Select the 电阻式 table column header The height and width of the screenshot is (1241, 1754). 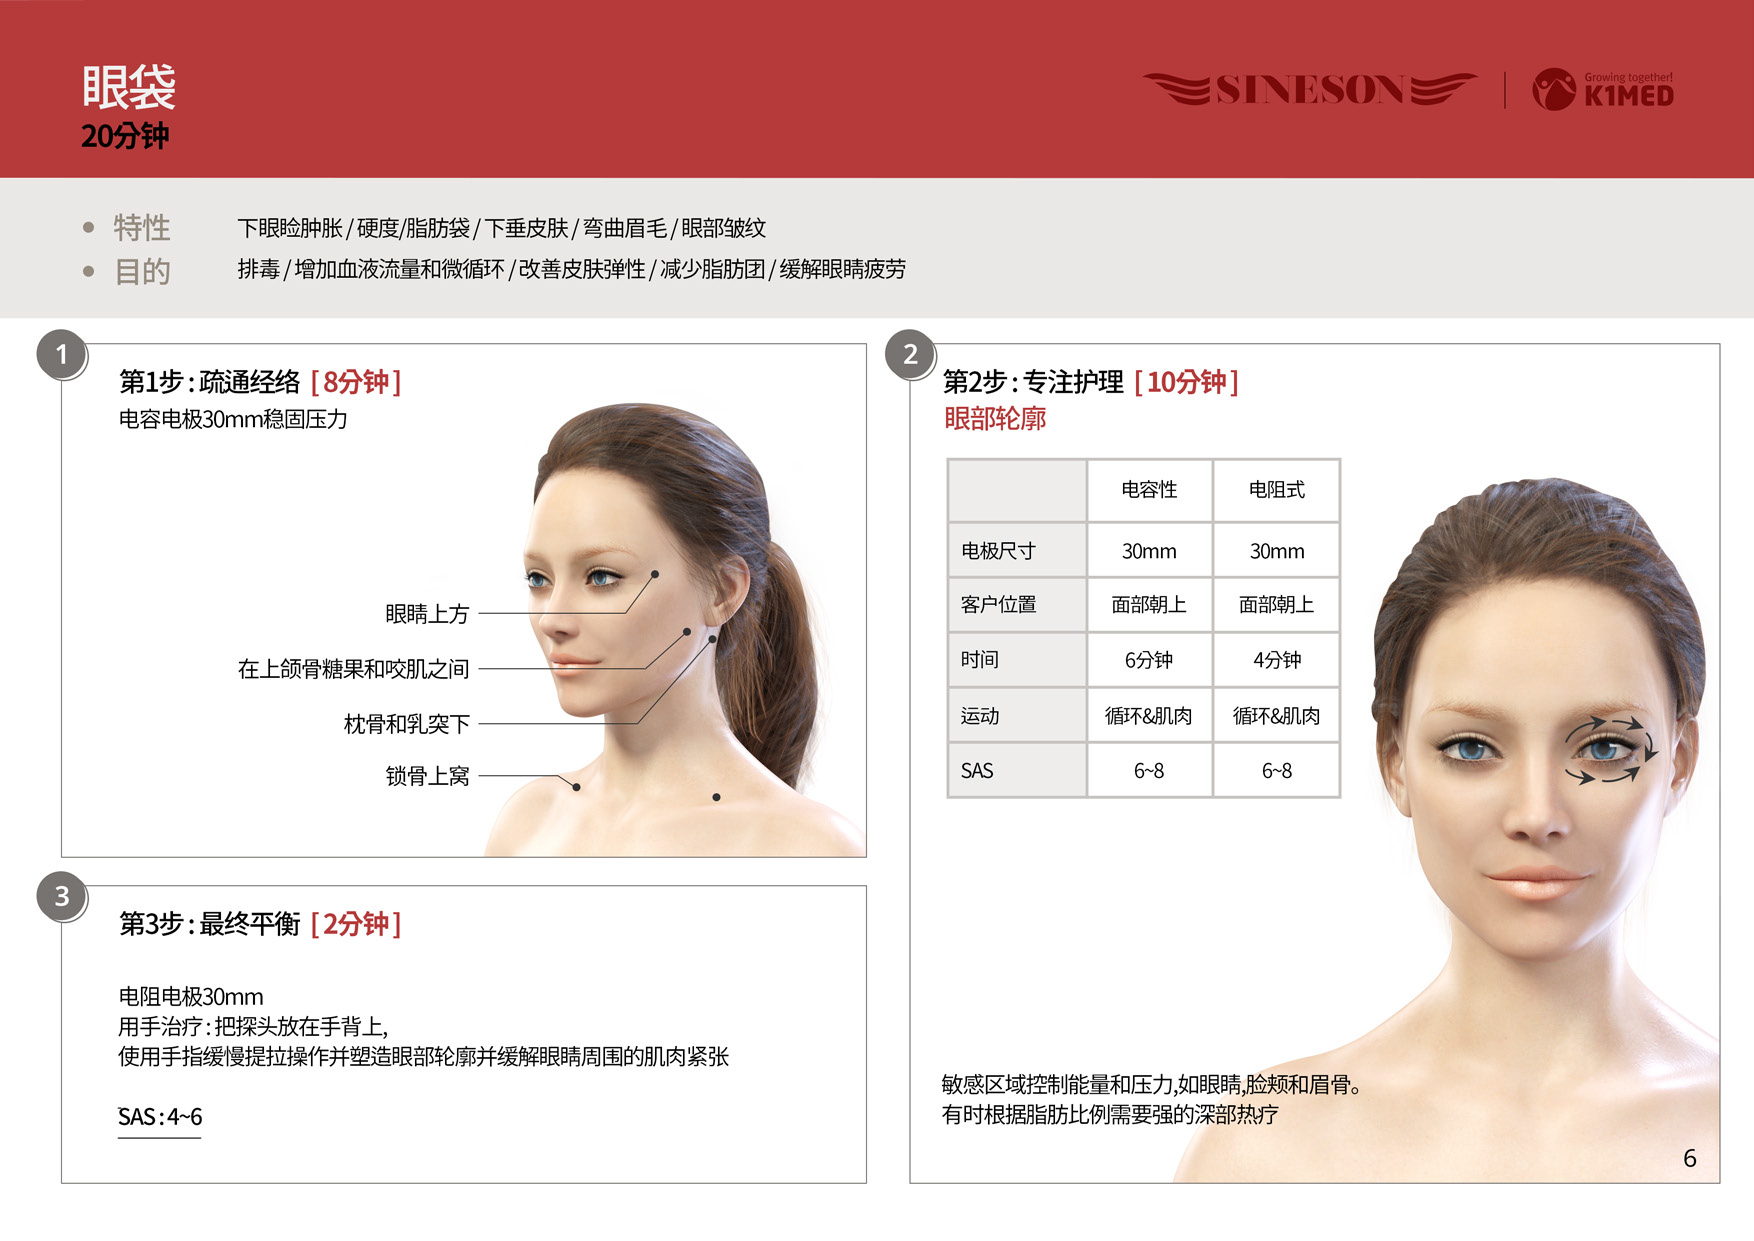click(x=1276, y=490)
